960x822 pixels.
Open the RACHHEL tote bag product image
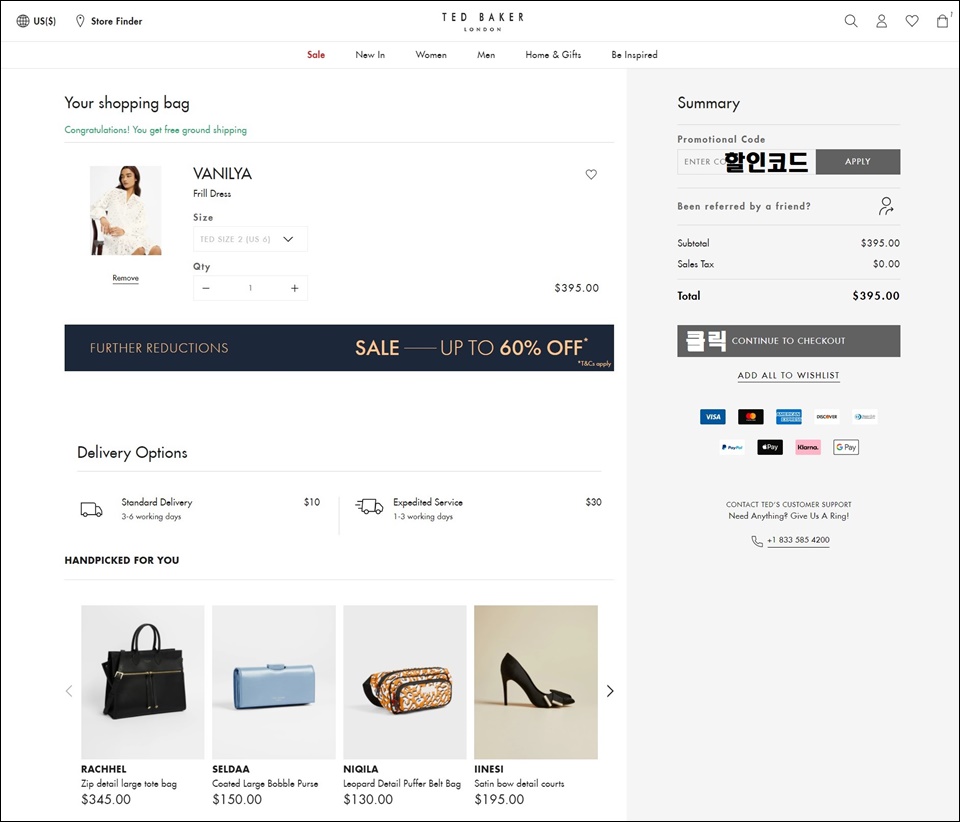click(x=143, y=682)
